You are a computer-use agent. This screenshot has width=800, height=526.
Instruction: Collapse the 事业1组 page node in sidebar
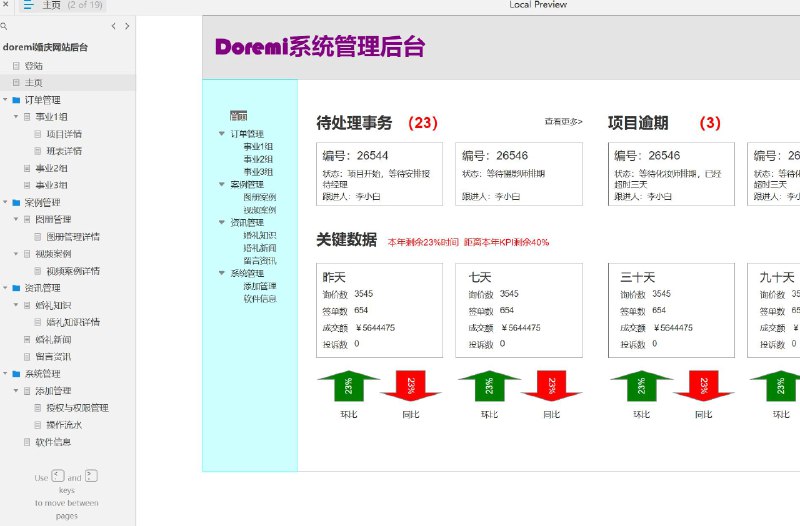(16, 116)
